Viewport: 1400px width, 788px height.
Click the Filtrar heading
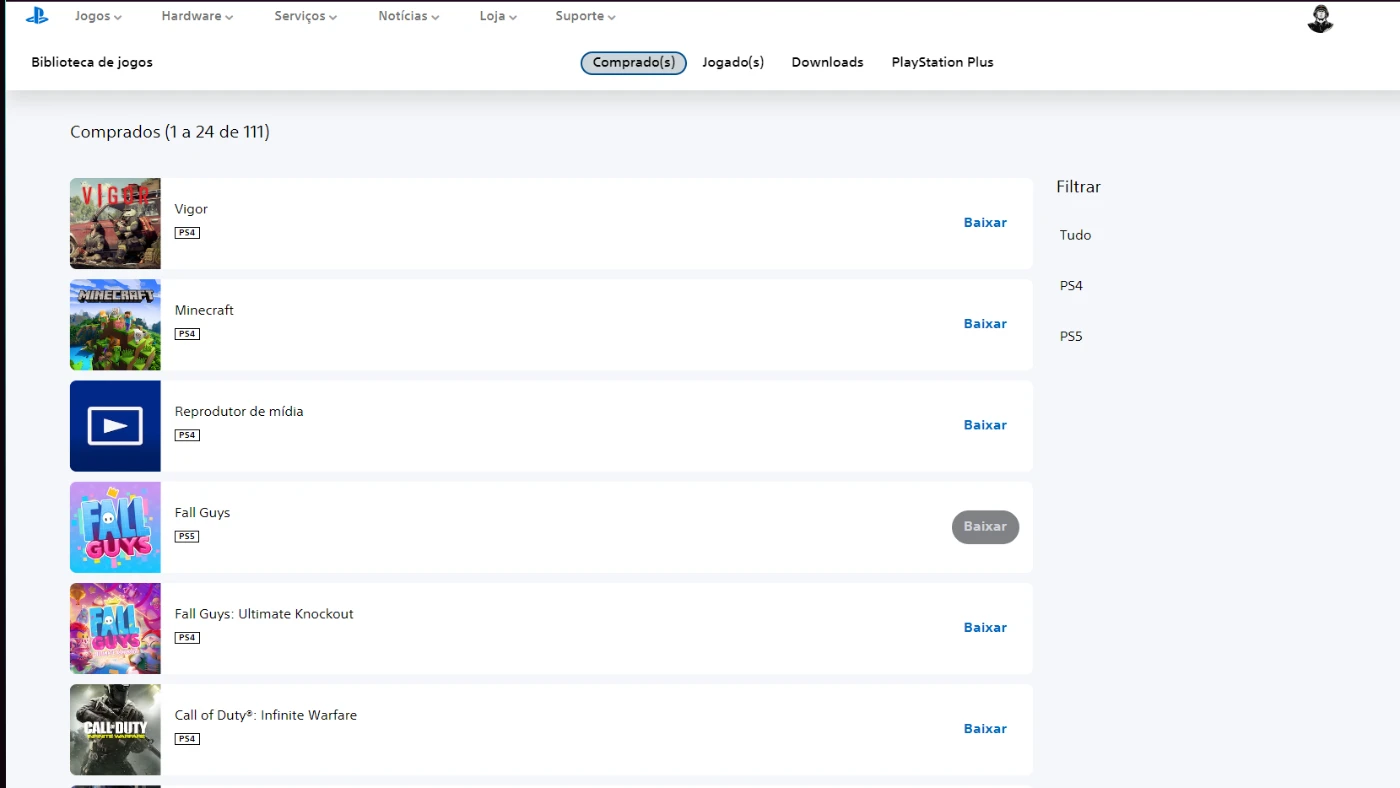pos(1078,186)
